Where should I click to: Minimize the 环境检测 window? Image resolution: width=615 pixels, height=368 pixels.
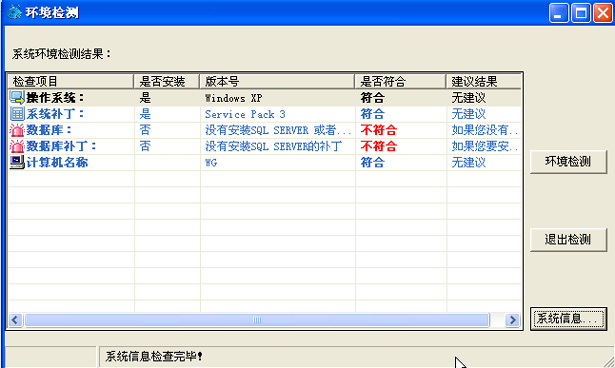(x=559, y=13)
